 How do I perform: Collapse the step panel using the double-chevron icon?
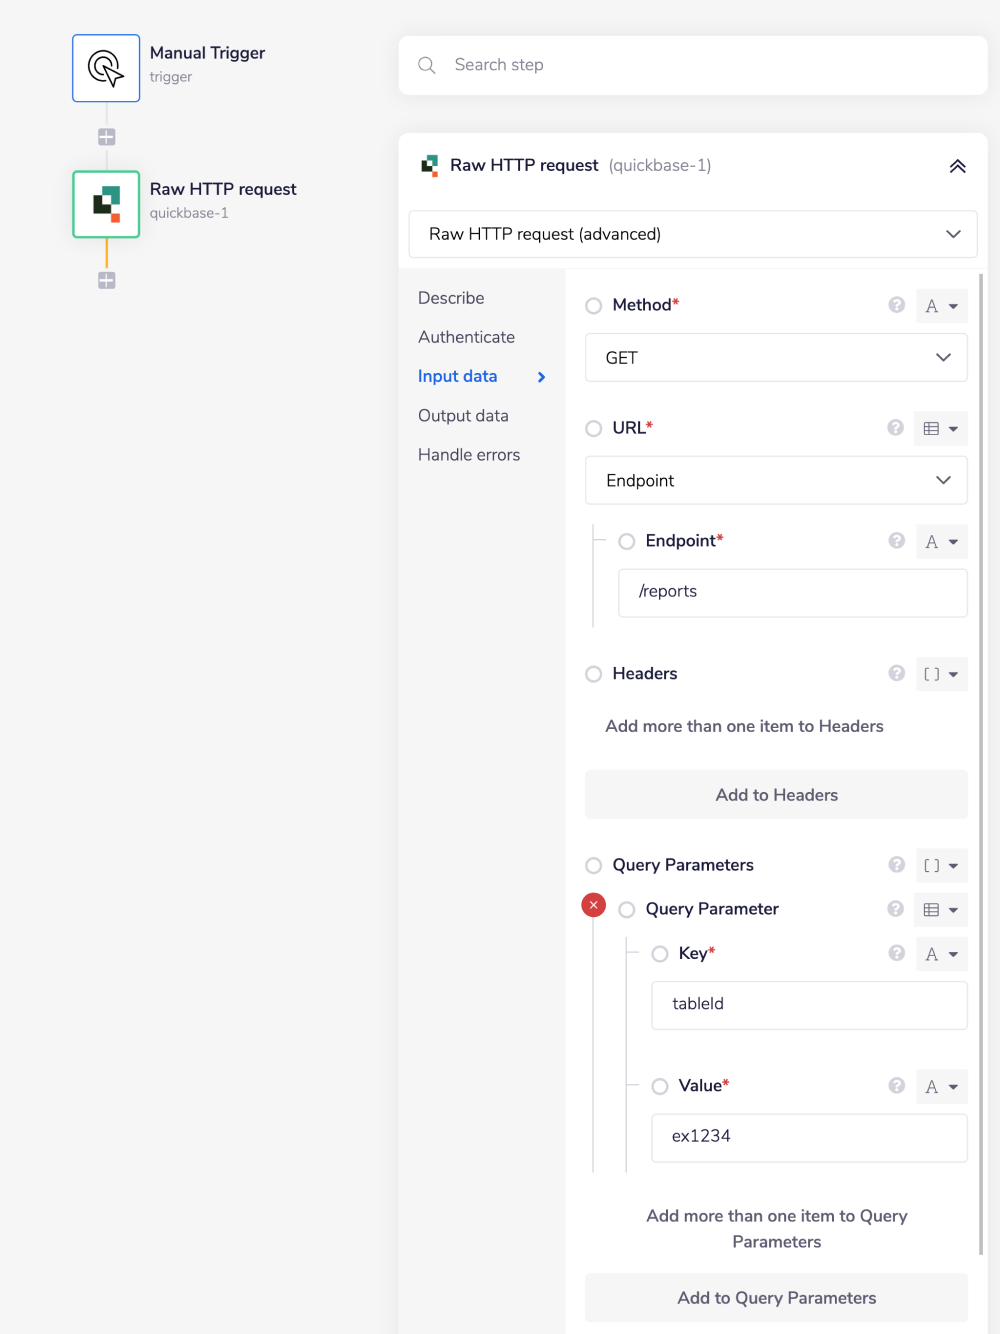pos(957,165)
